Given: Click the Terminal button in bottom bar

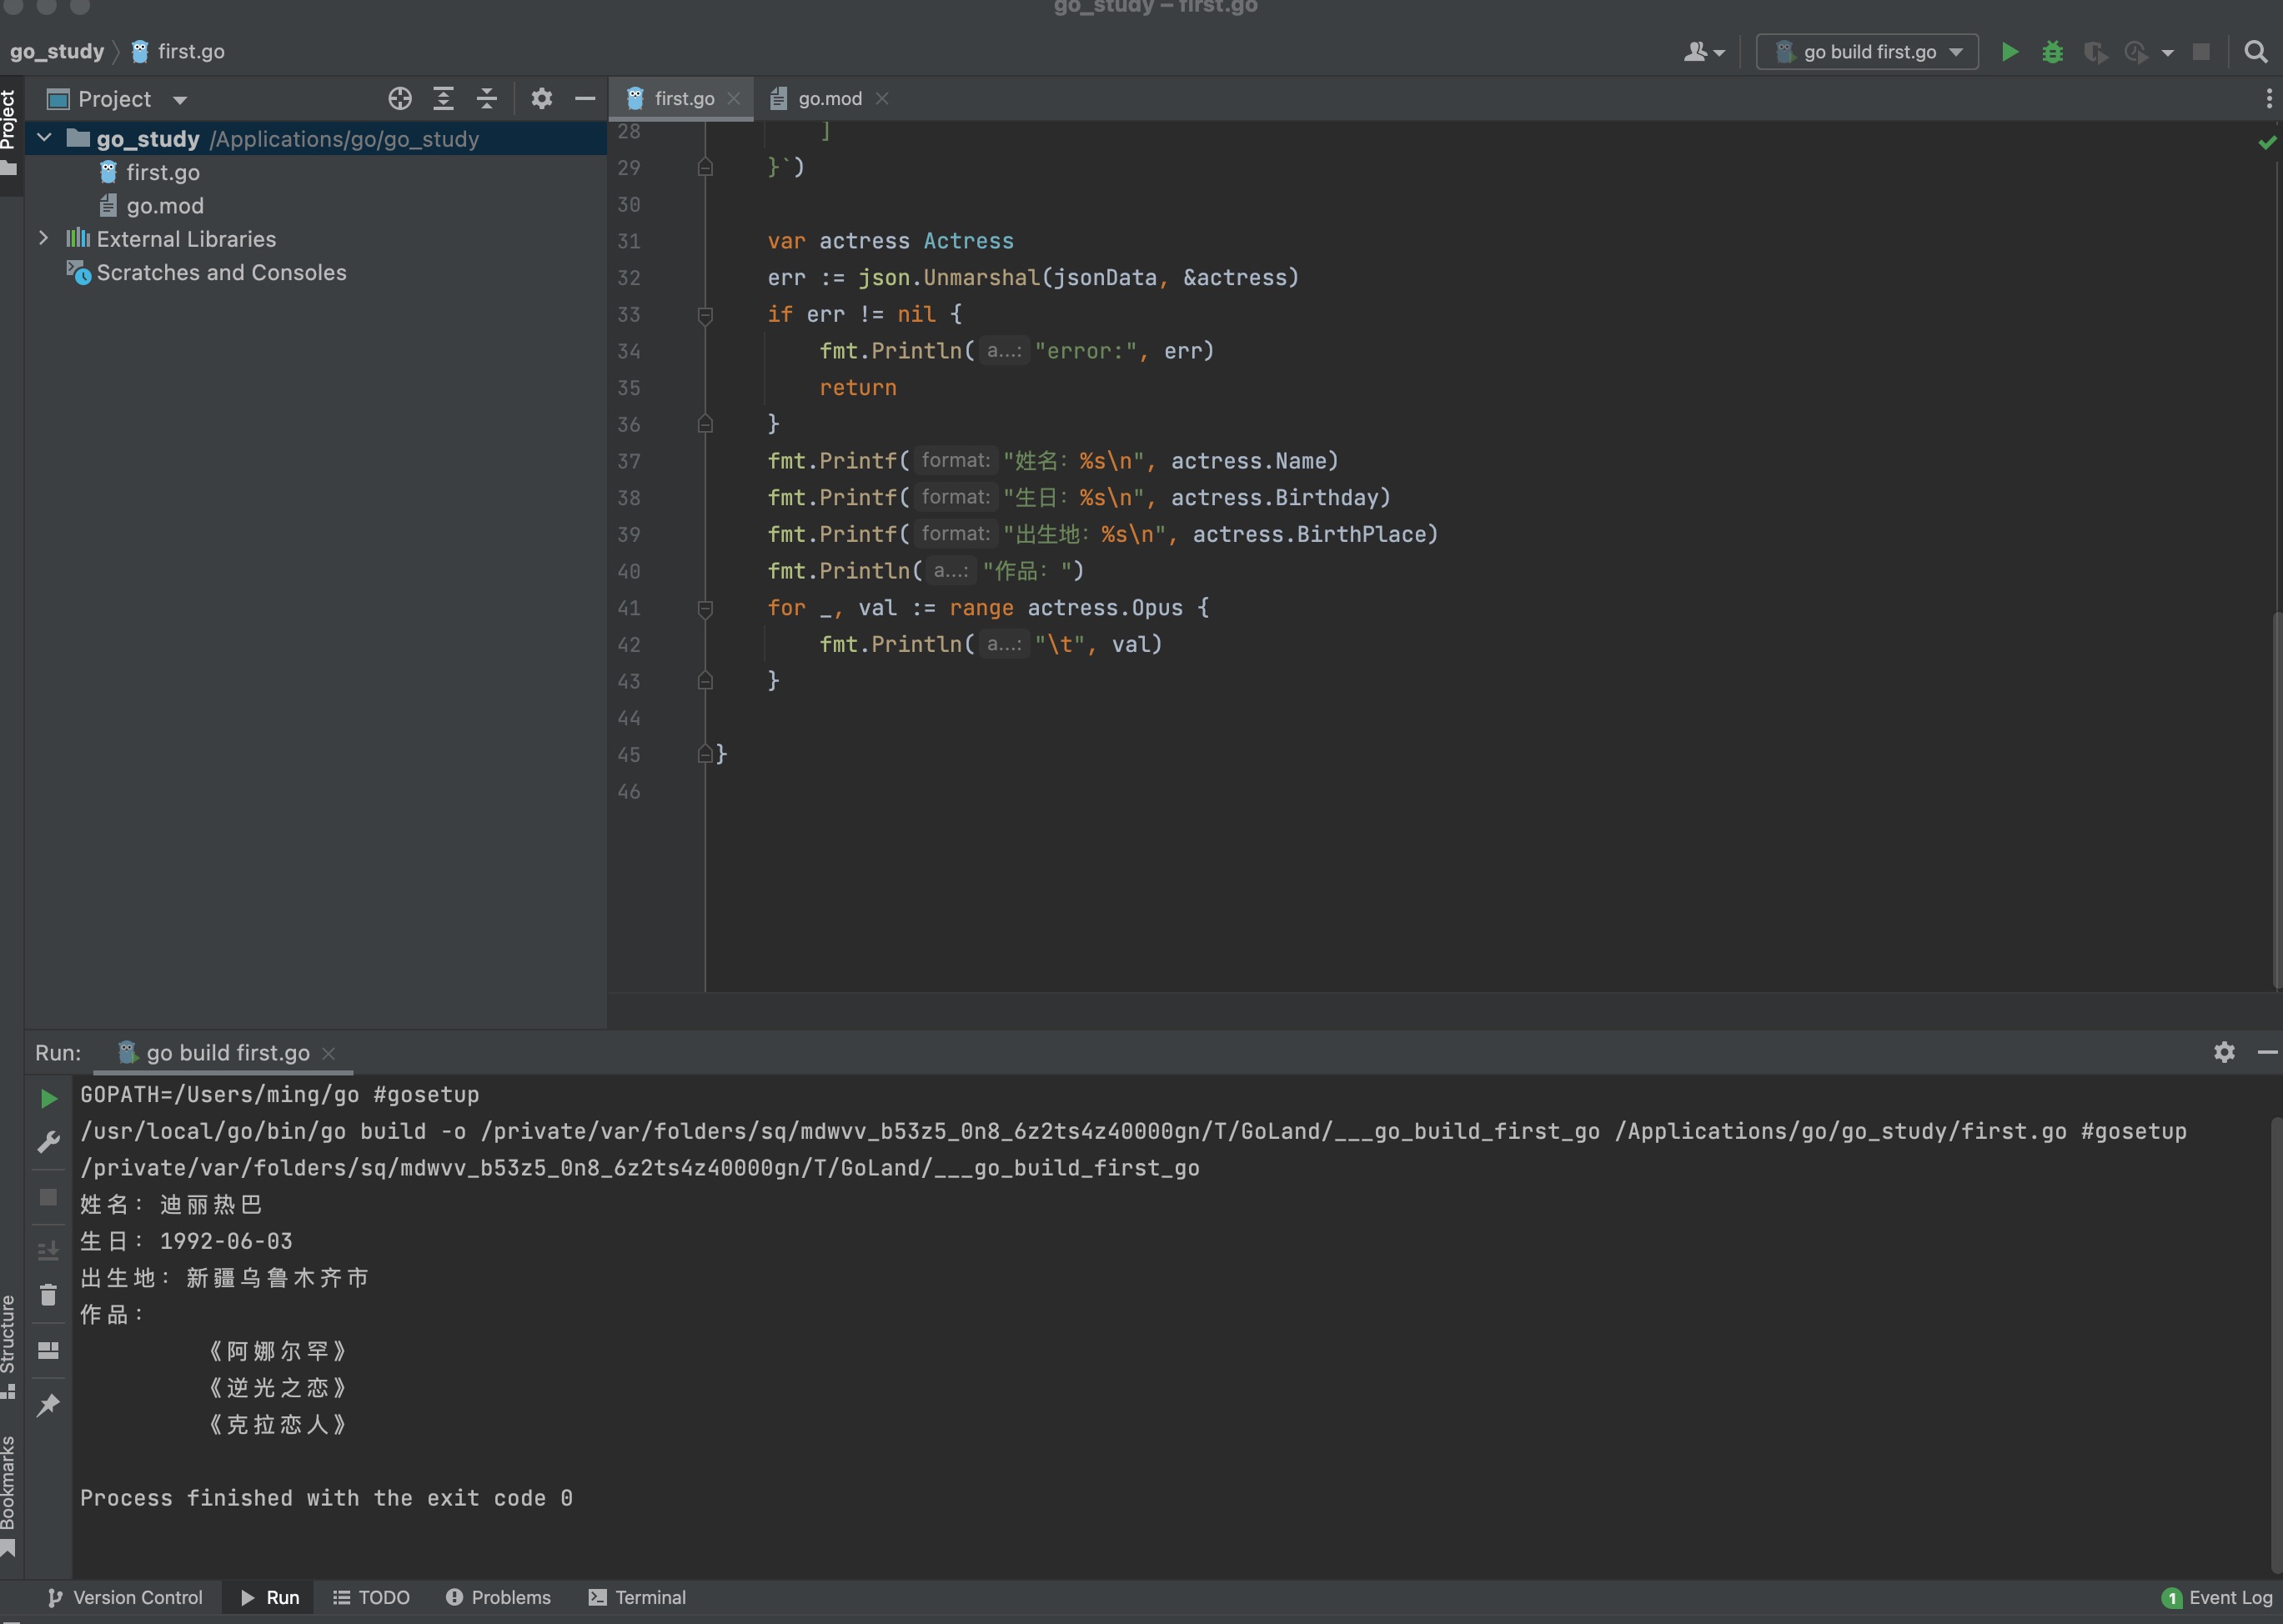Looking at the screenshot, I should pos(636,1596).
